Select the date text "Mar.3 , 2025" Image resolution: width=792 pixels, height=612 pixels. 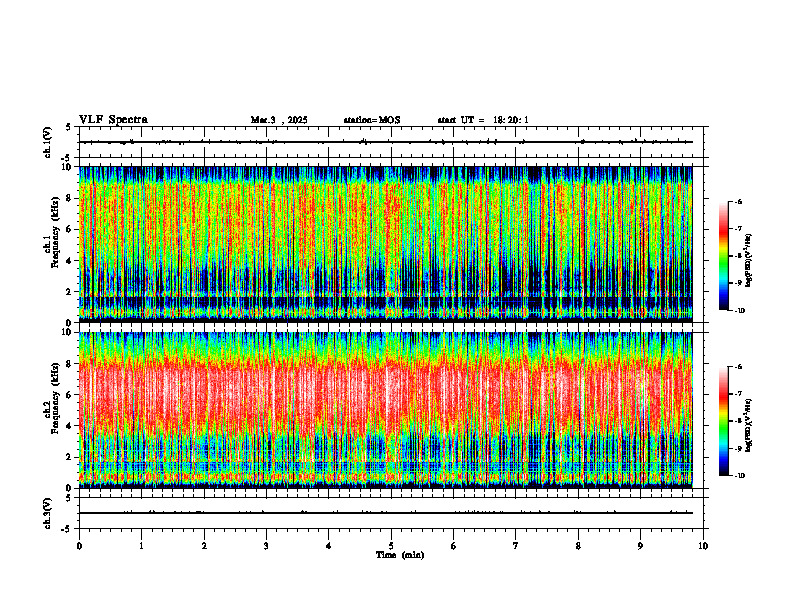[279, 120]
